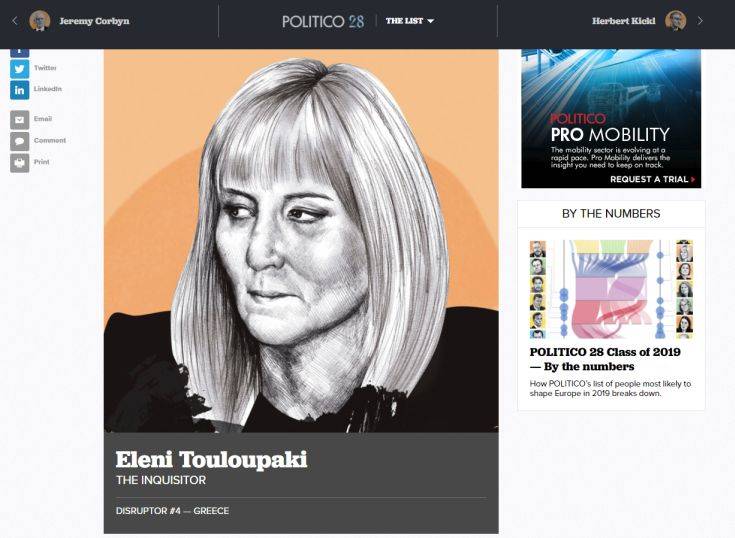Viewport: 735px width, 538px height.
Task: Go to previous profile with left arrow
Action: 15,21
